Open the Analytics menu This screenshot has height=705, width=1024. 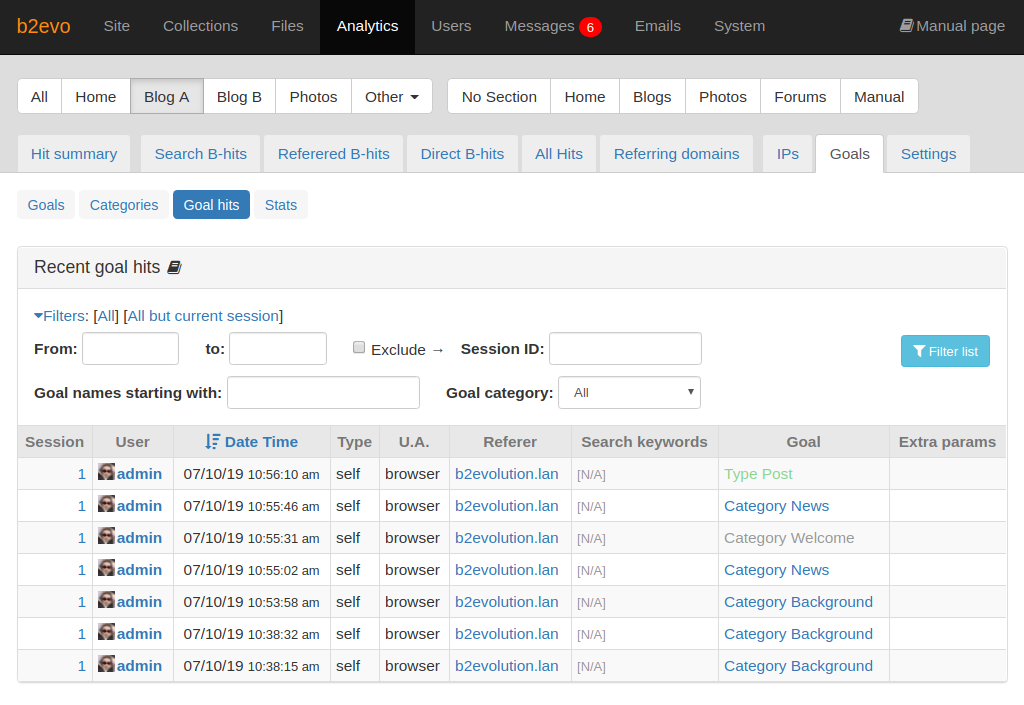pyautogui.click(x=368, y=26)
